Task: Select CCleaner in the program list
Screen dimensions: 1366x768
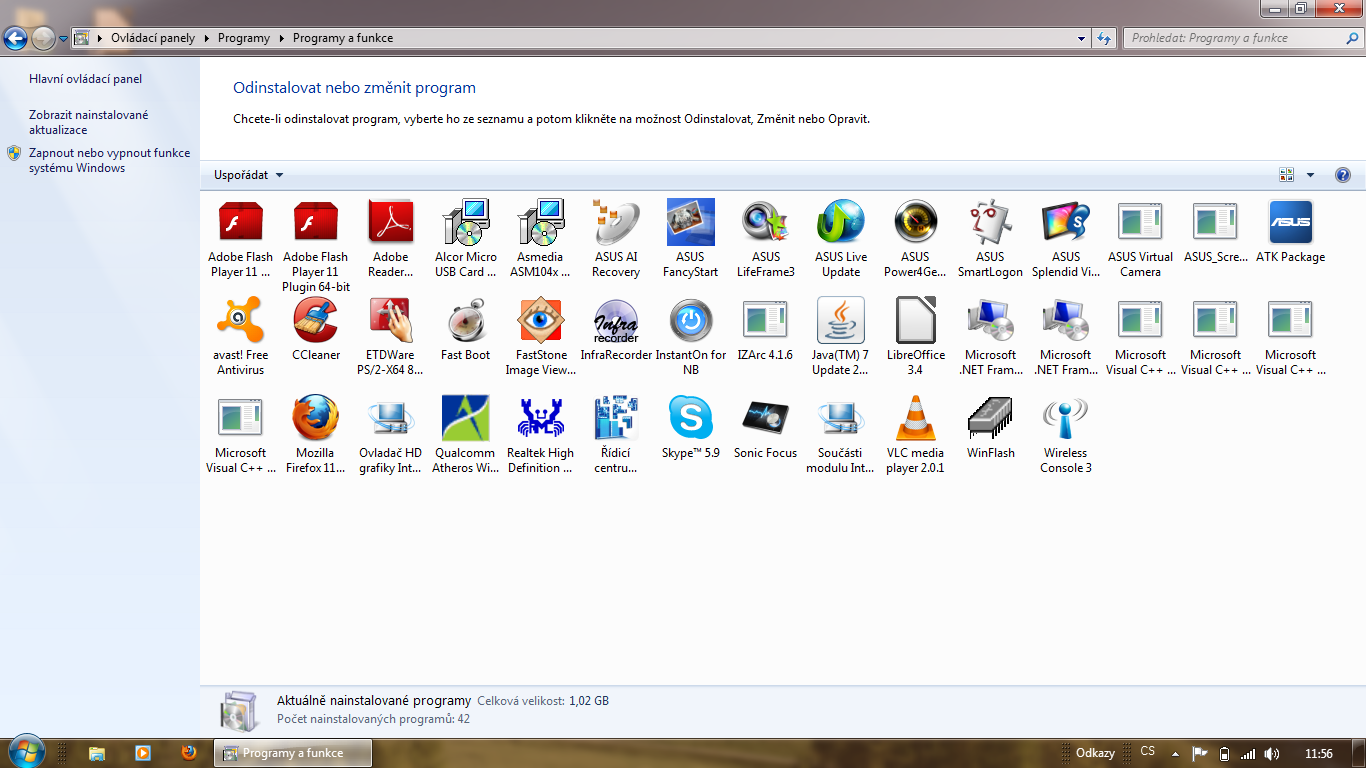Action: click(x=316, y=330)
